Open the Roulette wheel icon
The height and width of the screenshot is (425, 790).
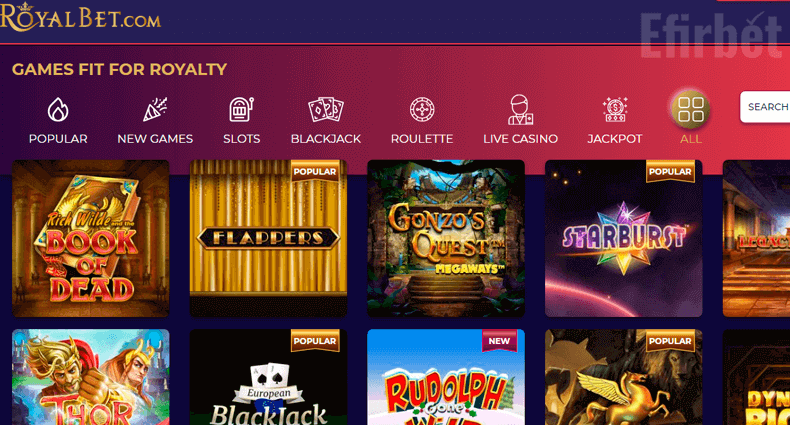[x=422, y=109]
